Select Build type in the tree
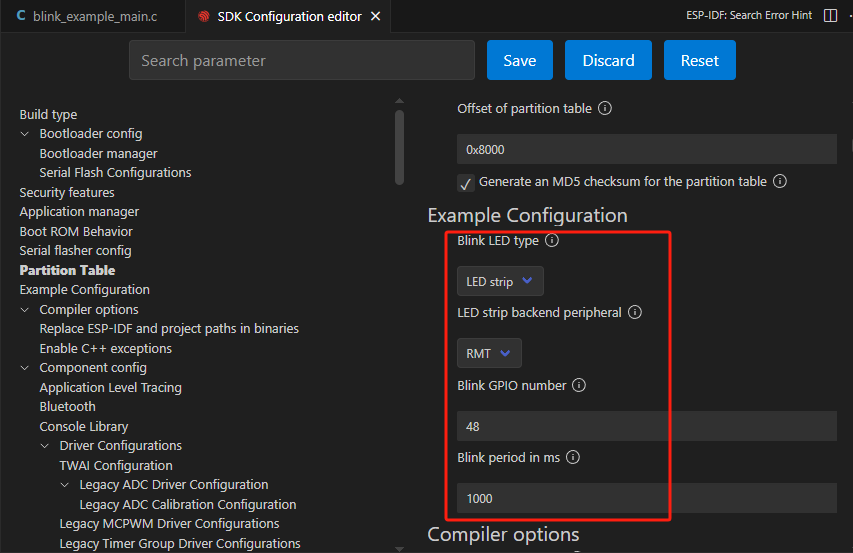The height and width of the screenshot is (553, 853). click(x=48, y=115)
